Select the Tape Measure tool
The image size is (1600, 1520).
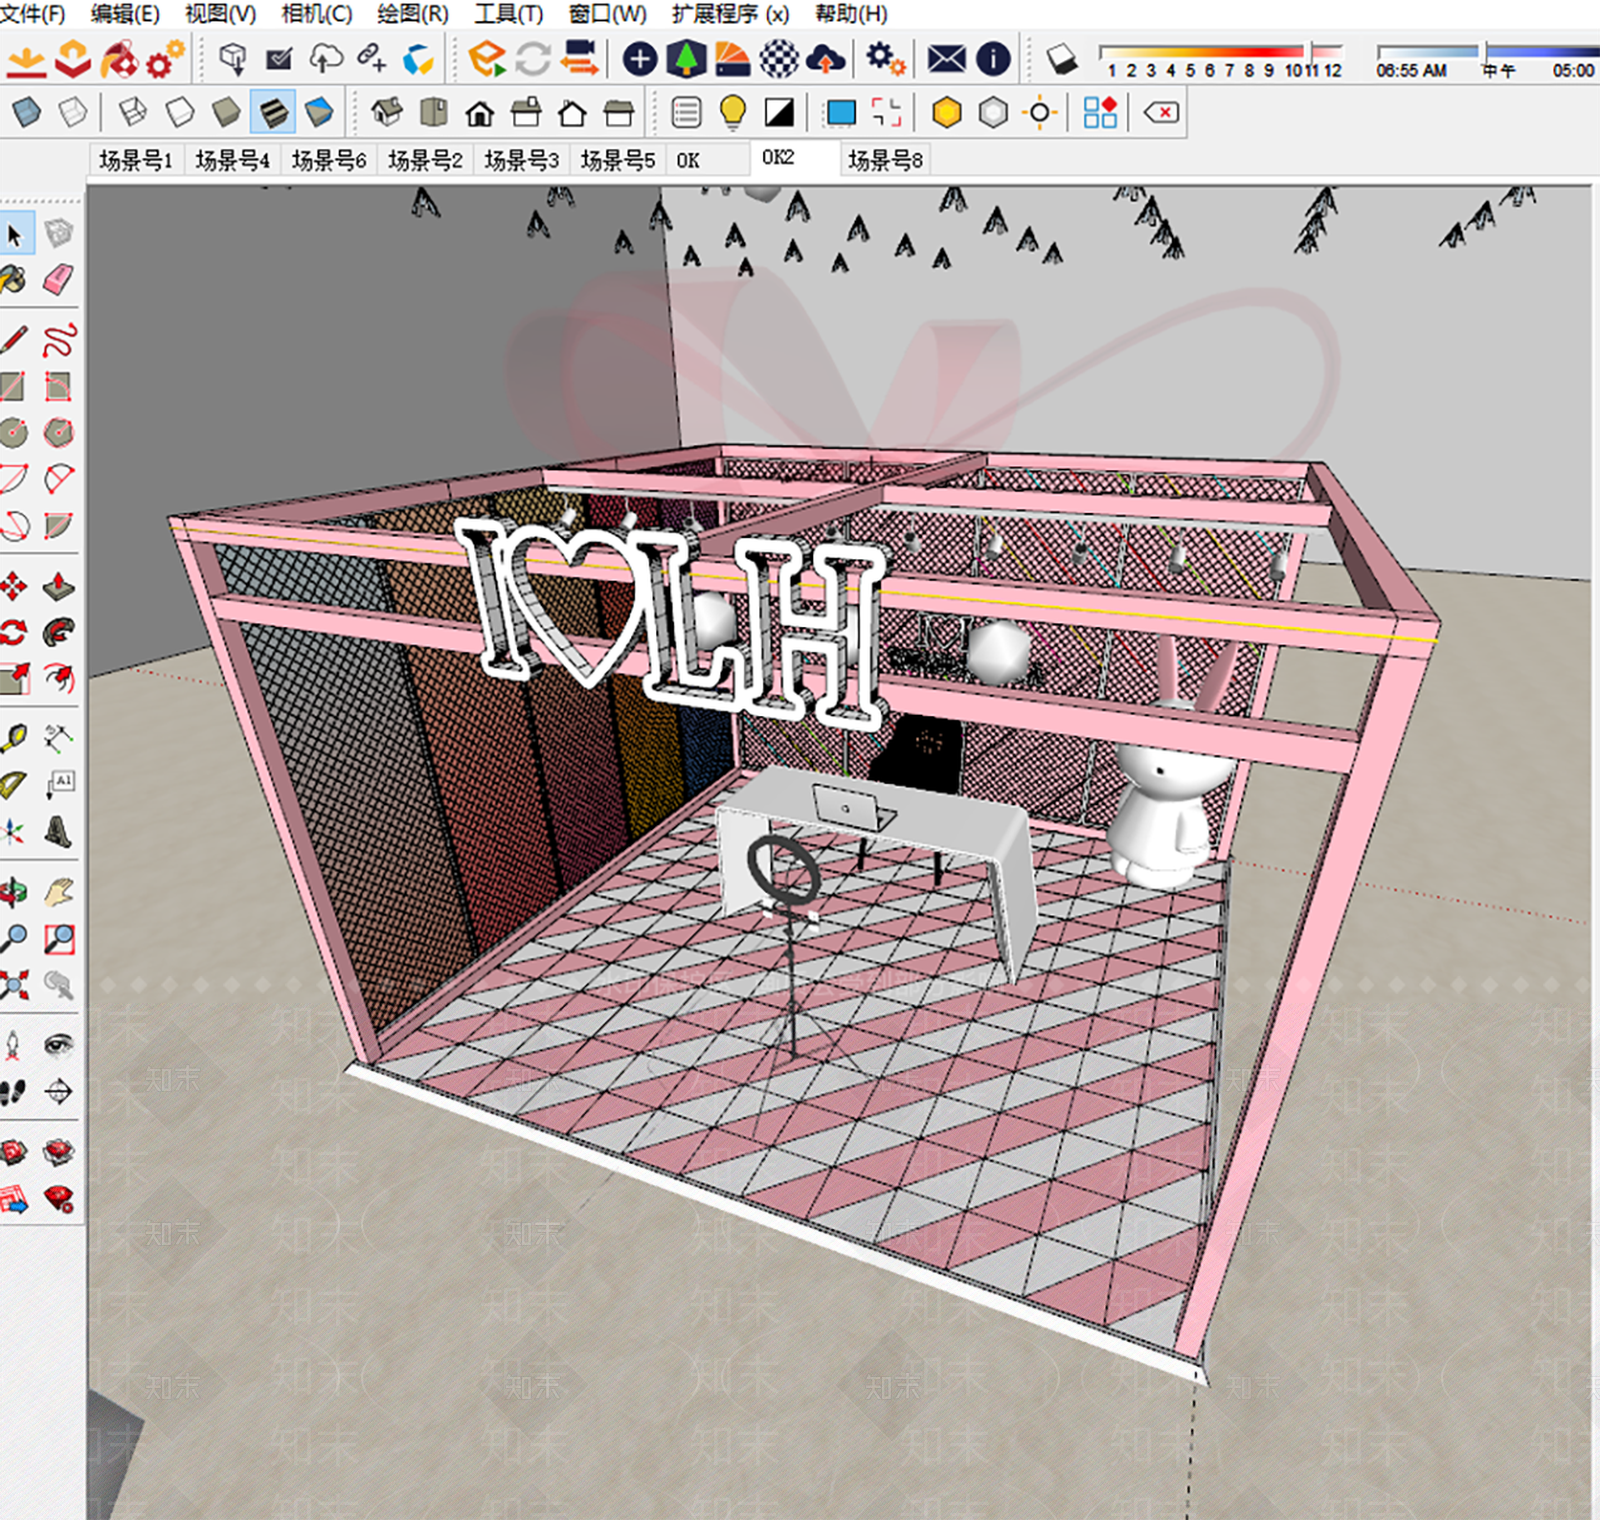tap(13, 739)
